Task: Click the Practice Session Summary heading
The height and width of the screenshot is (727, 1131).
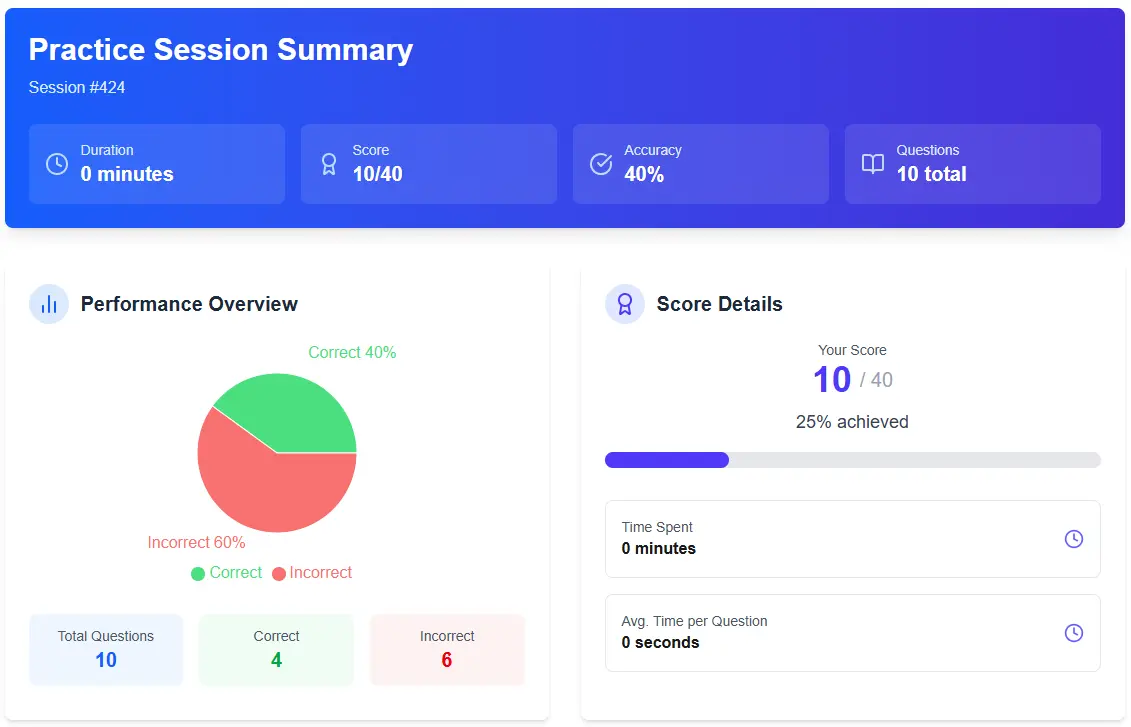Action: pyautogui.click(x=220, y=50)
